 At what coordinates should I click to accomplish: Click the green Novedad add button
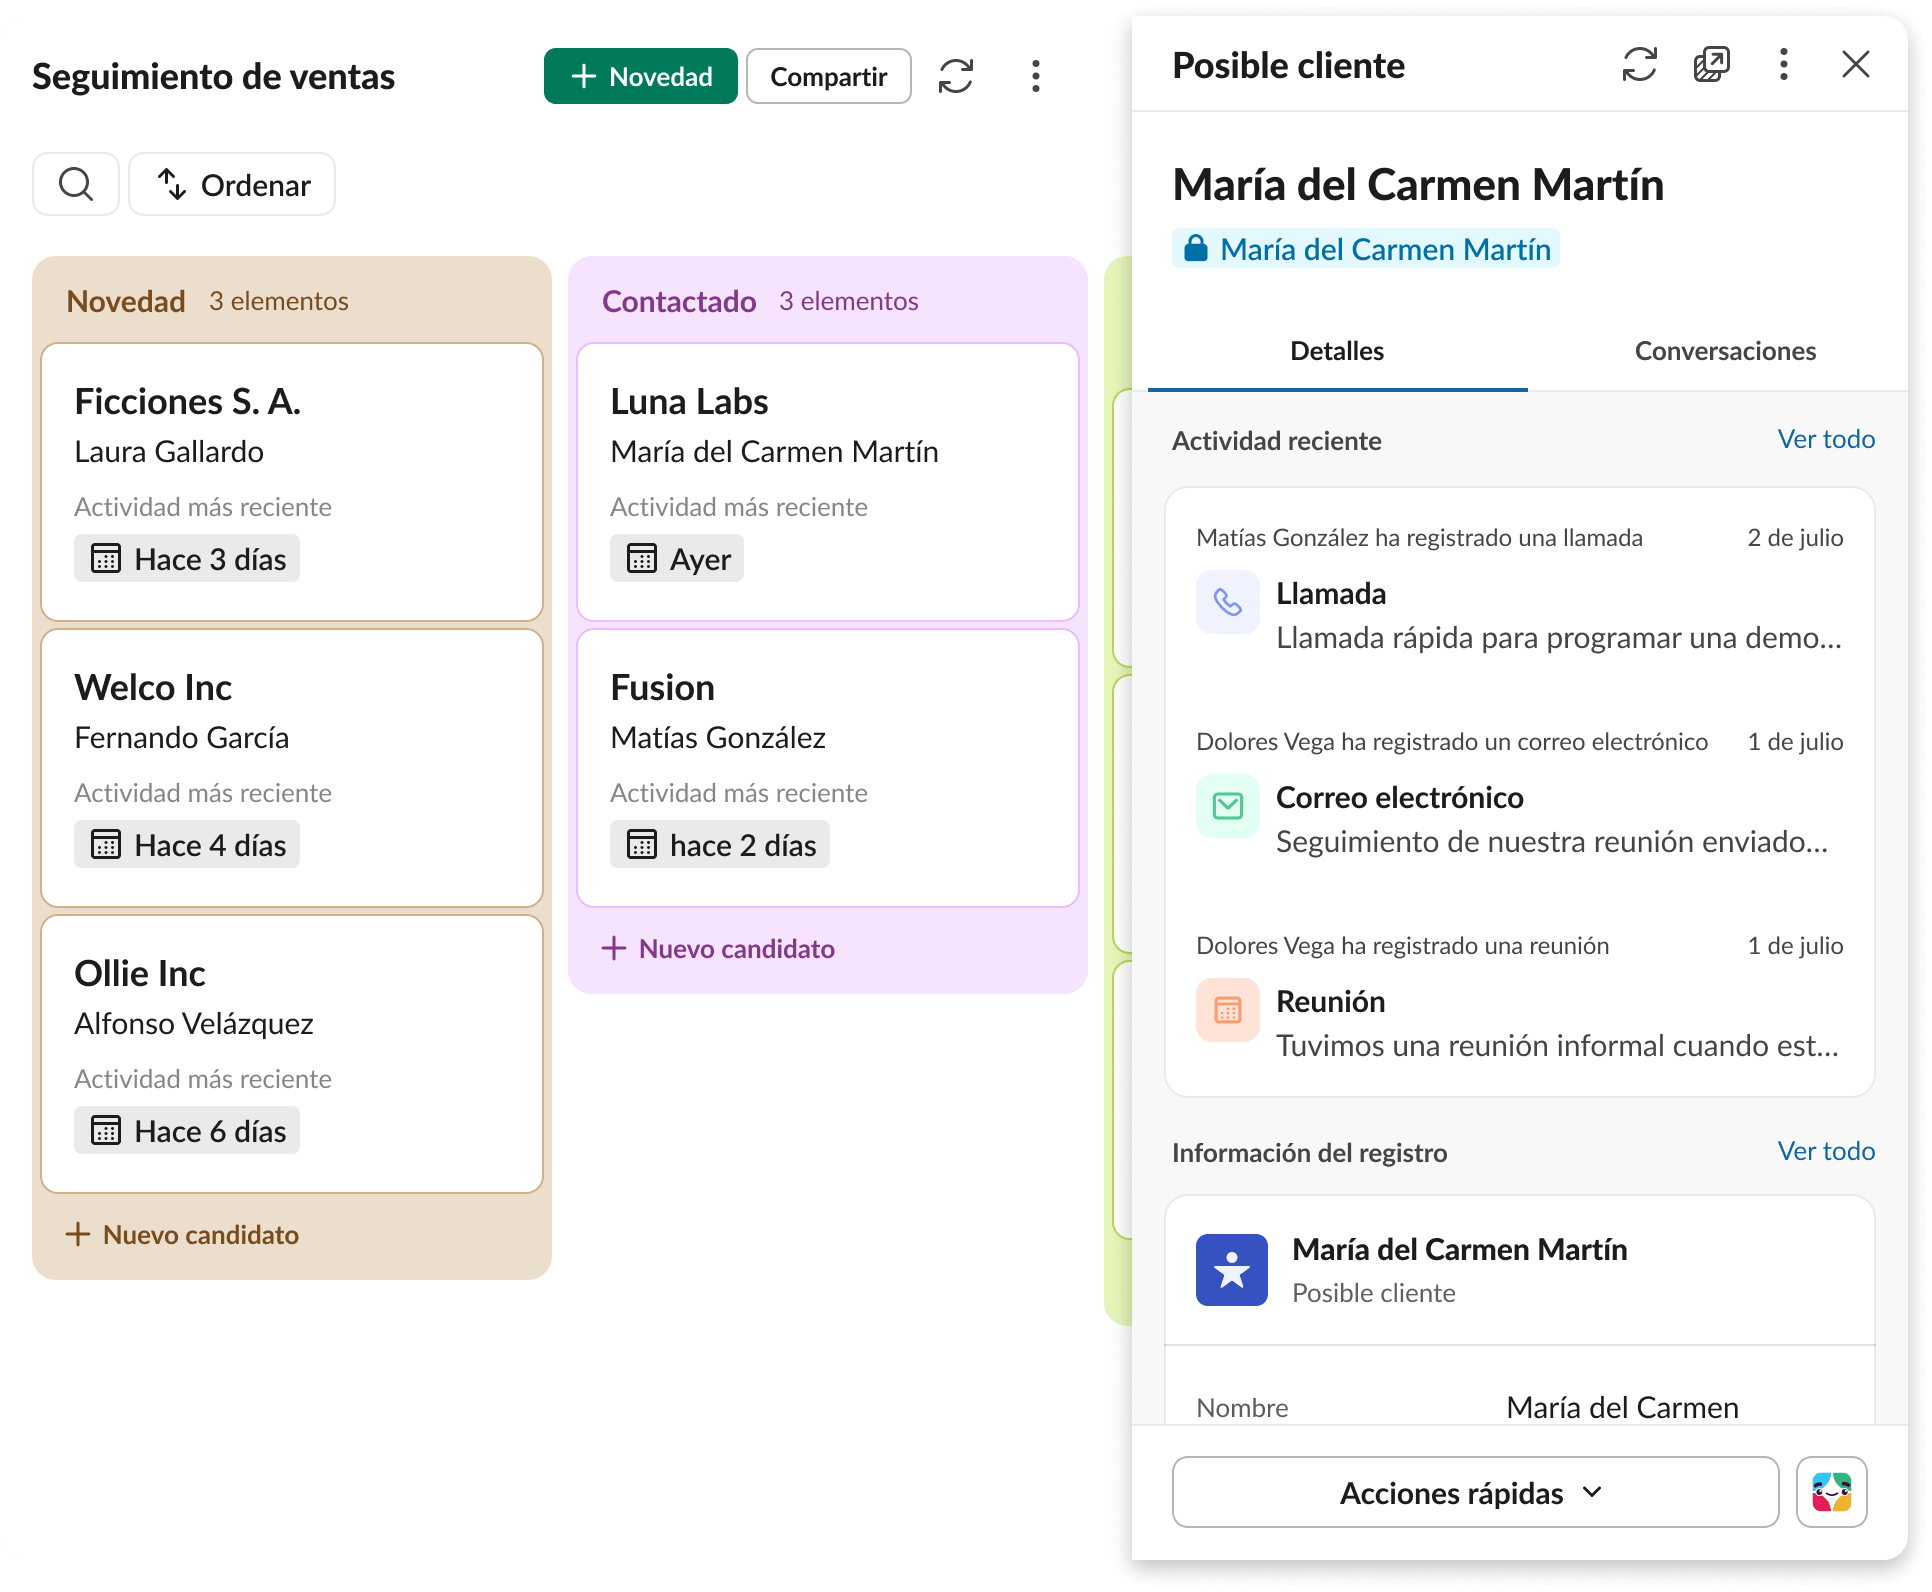click(640, 76)
